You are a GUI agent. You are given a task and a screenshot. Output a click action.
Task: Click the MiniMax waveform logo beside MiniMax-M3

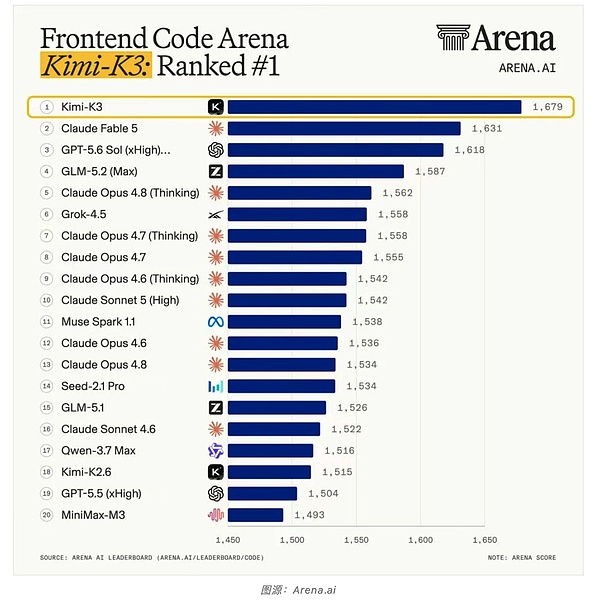point(215,515)
